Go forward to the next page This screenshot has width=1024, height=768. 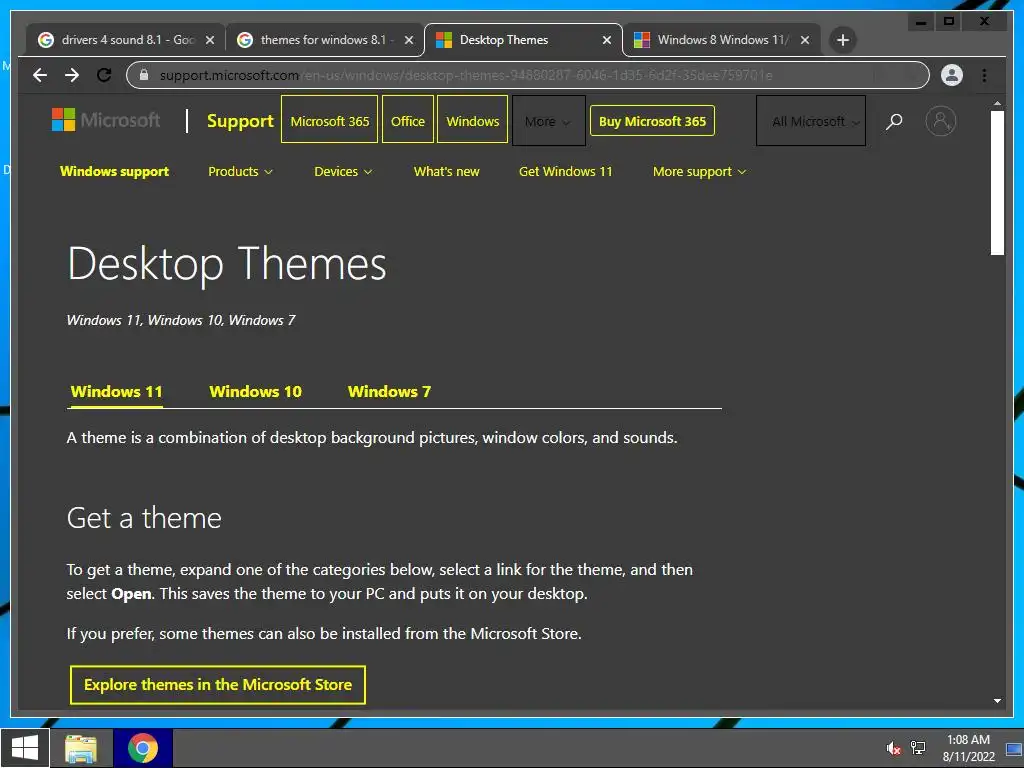point(72,75)
